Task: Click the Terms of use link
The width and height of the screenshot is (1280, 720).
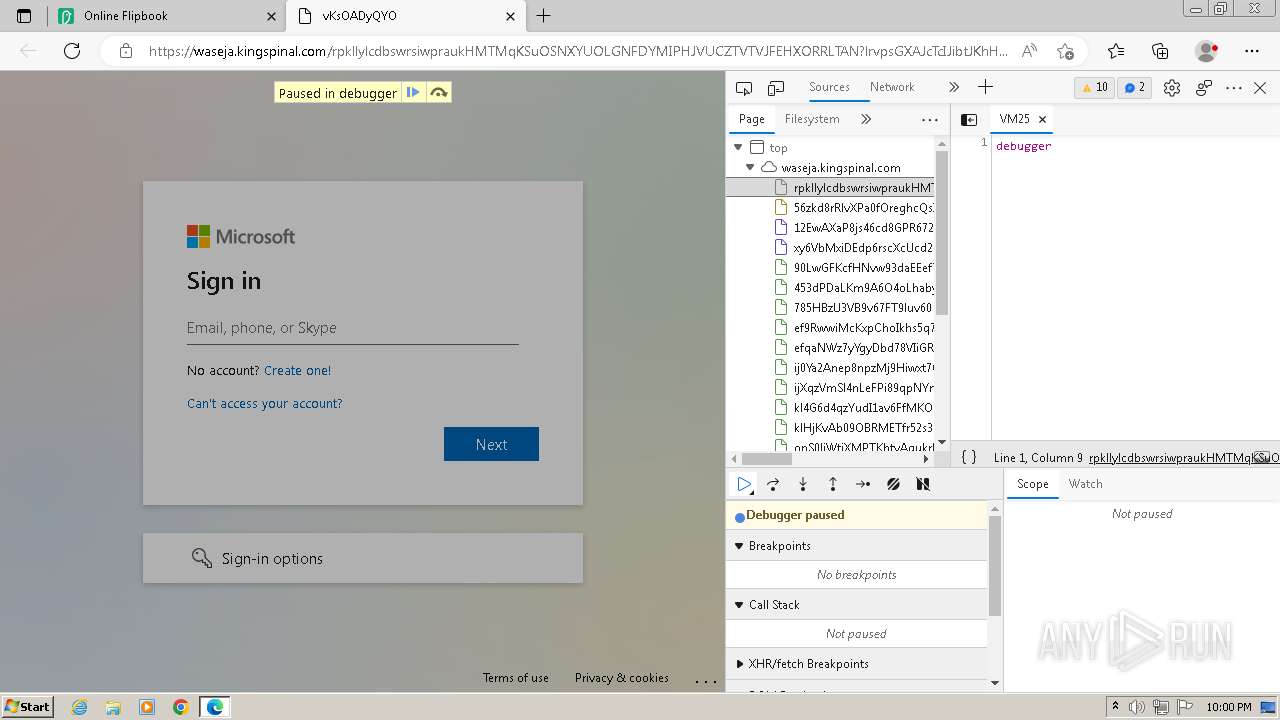Action: [516, 678]
